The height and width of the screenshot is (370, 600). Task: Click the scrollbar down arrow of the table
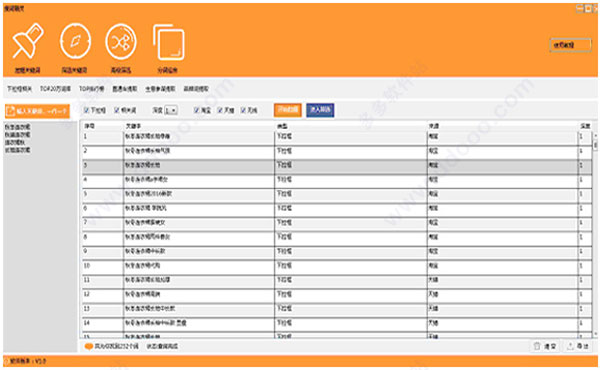(x=595, y=334)
